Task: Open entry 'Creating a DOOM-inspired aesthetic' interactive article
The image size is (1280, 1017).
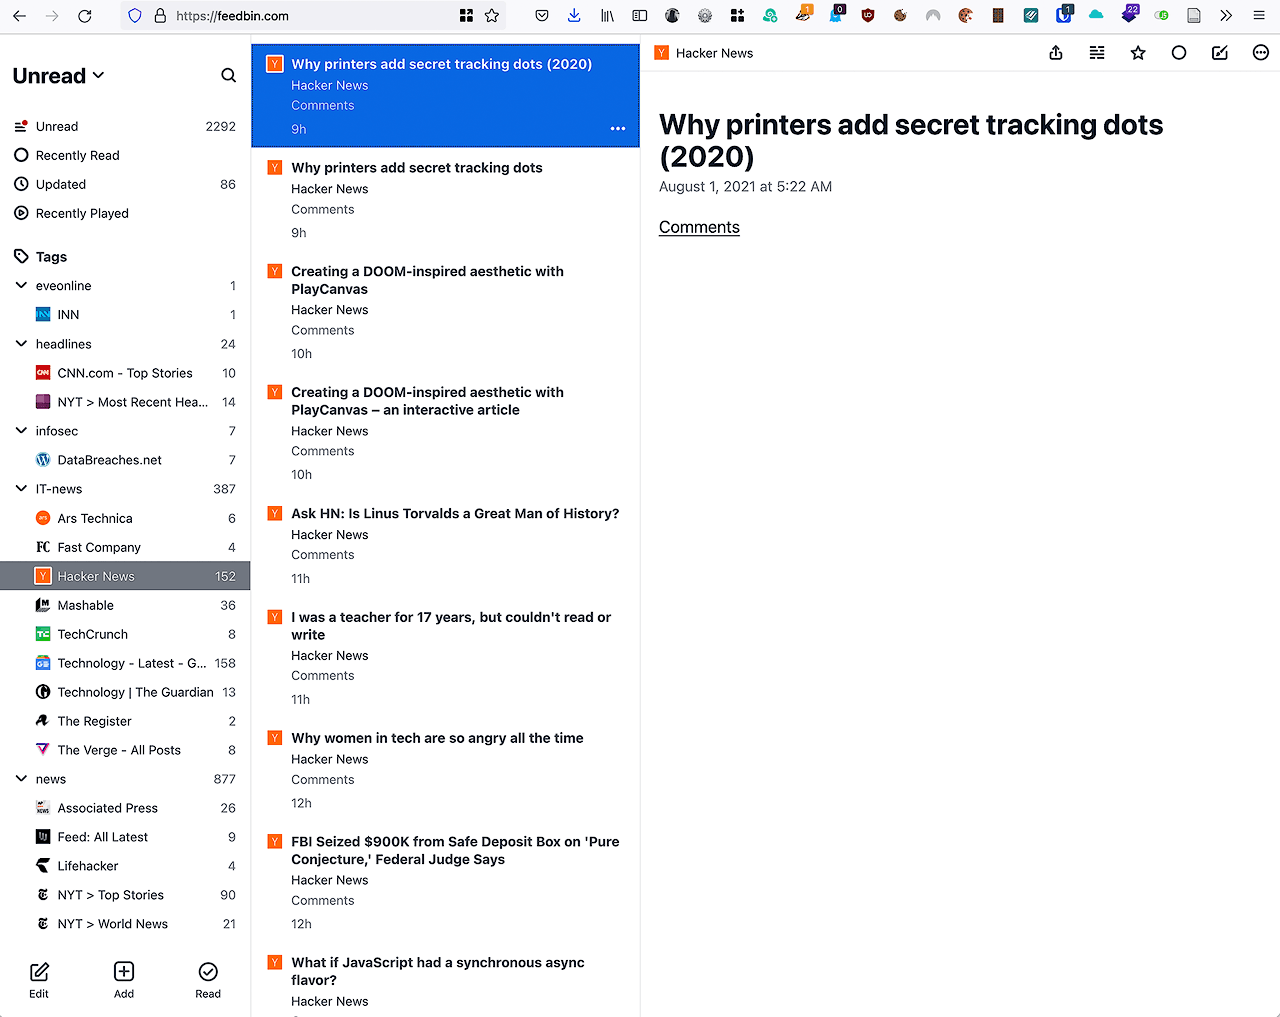Action: 445,433
